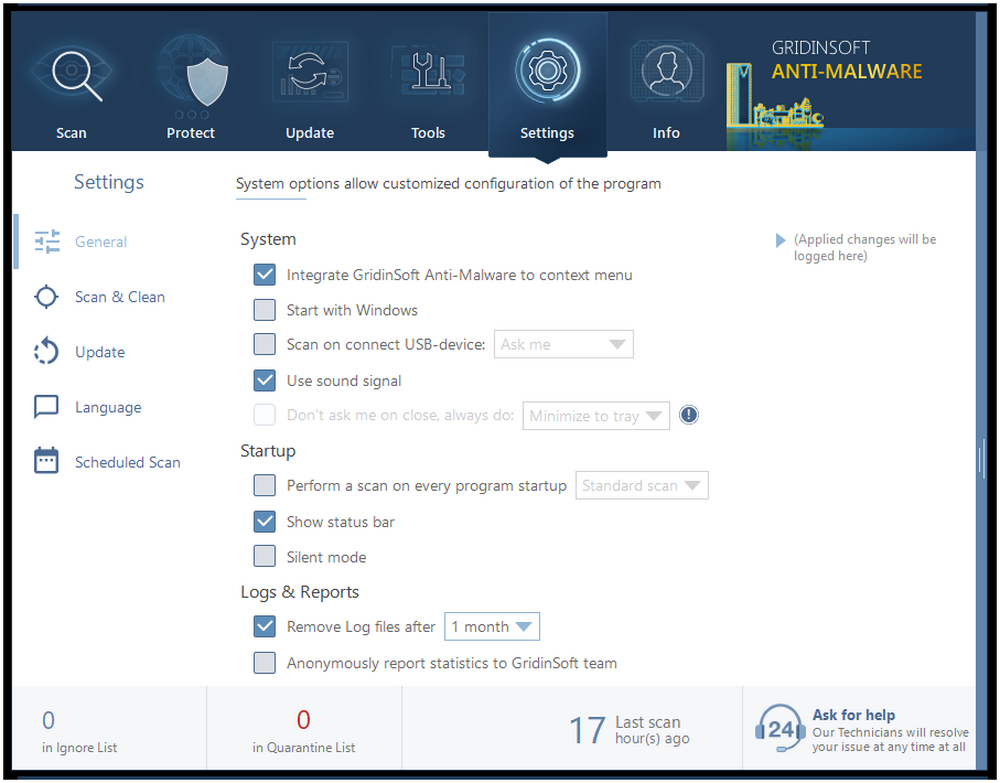Screen dimensions: 1000x783
Task: Enable Start with Windows
Action: coord(265,310)
